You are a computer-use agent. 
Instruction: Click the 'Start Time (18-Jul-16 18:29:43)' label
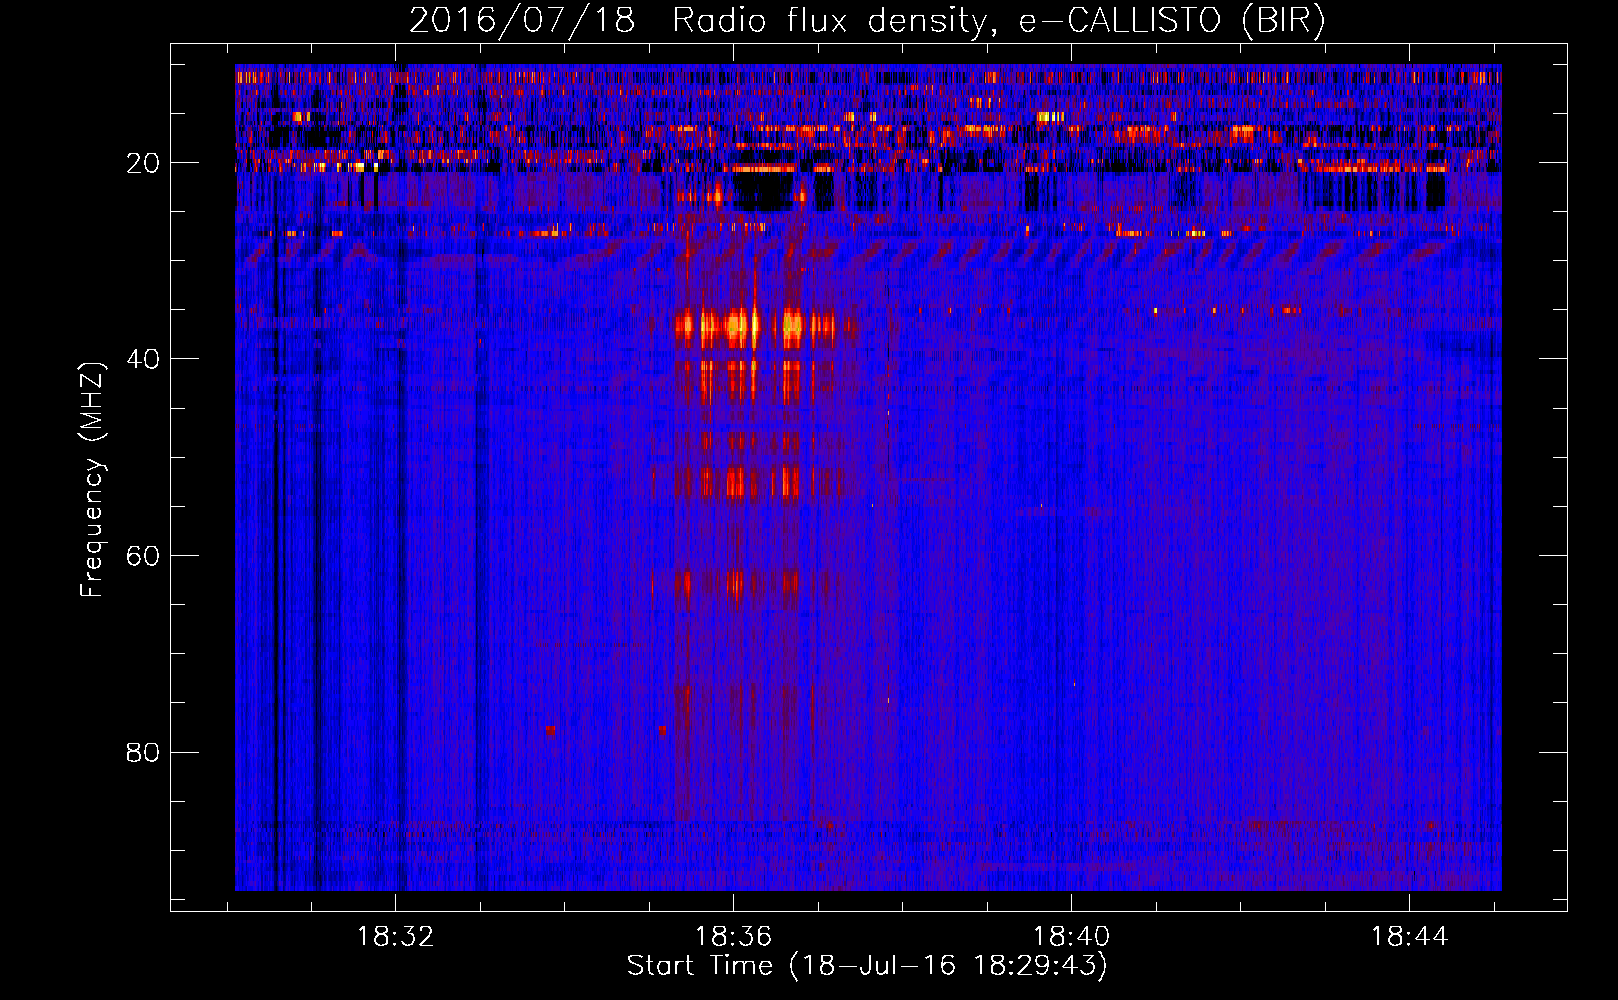[x=867, y=966]
